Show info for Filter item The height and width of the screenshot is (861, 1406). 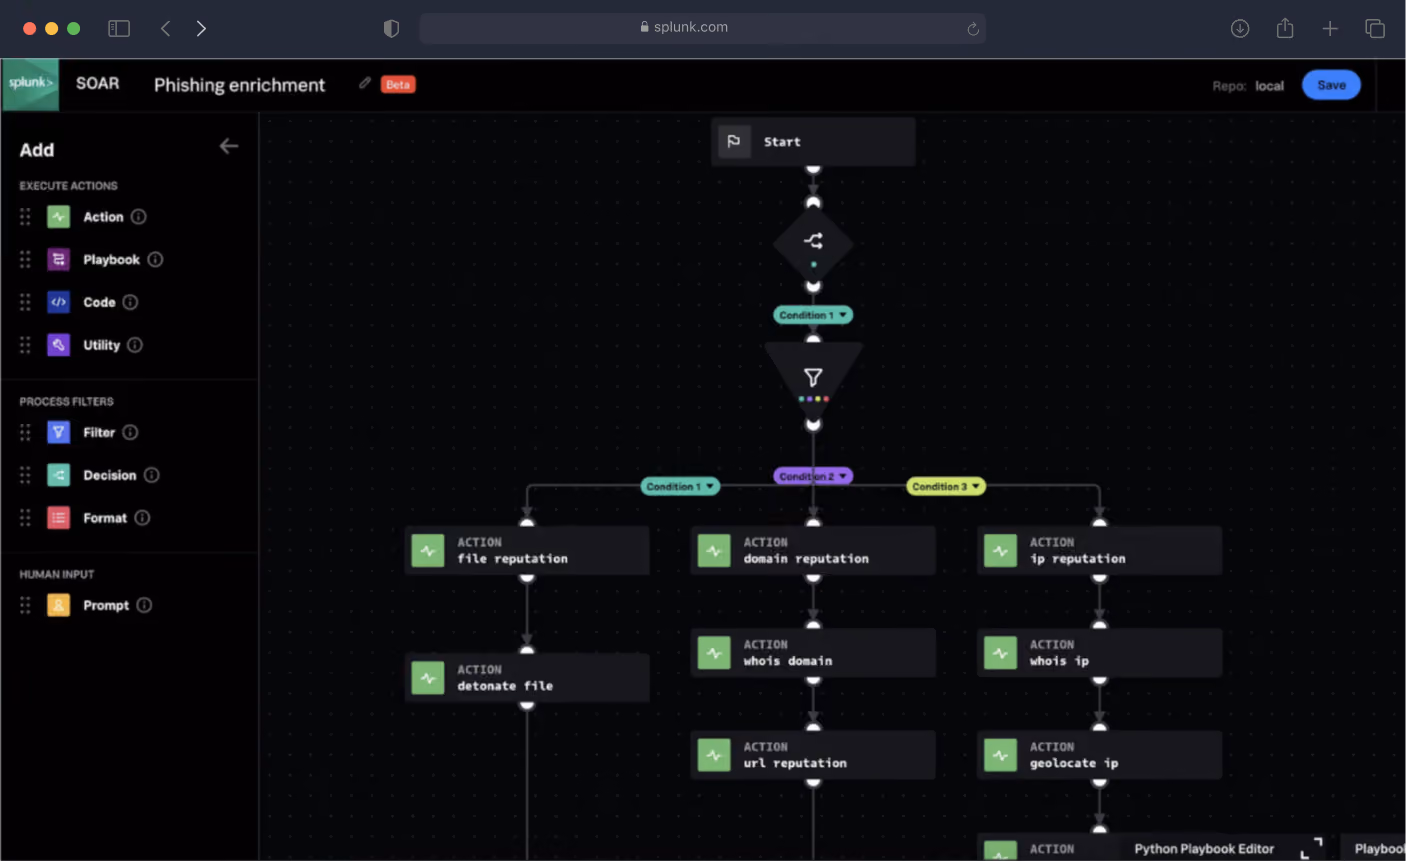click(130, 432)
